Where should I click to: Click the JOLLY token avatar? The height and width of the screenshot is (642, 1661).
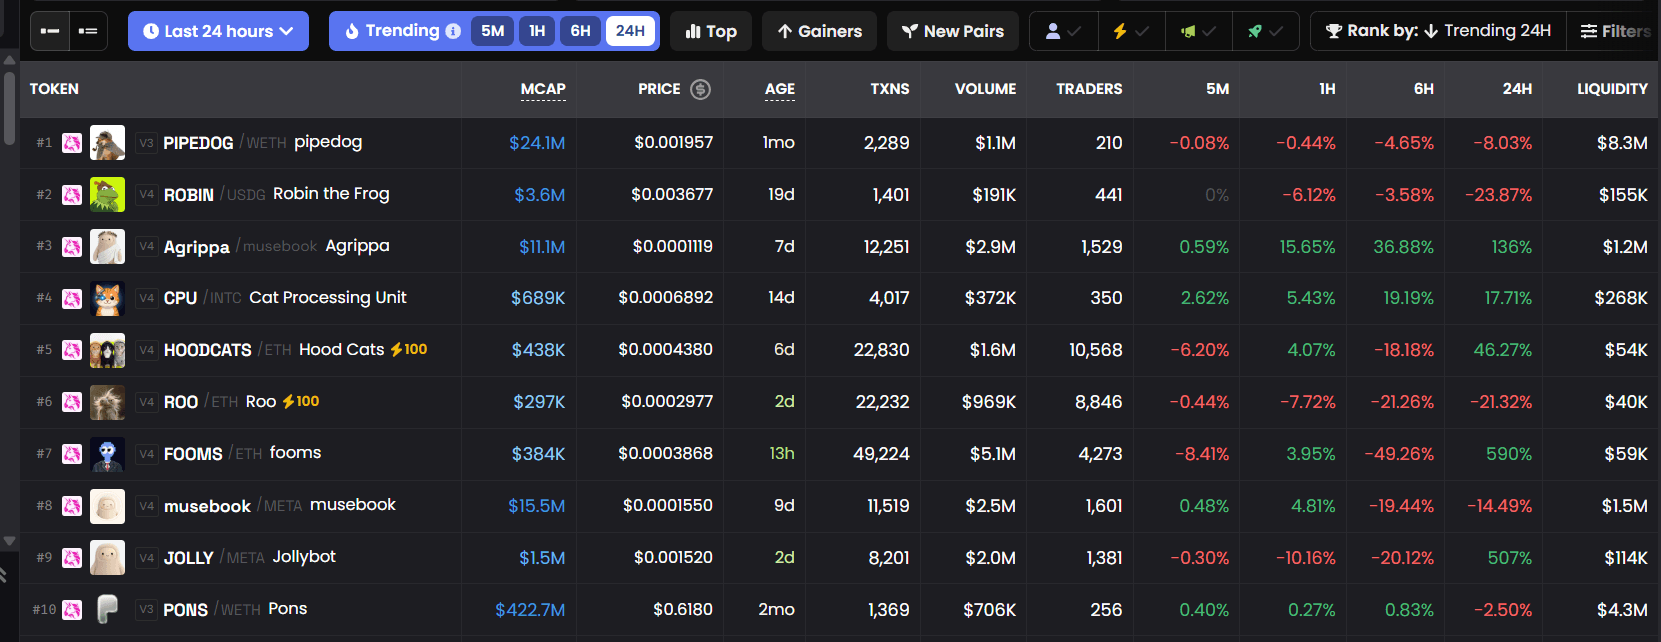click(x=107, y=558)
